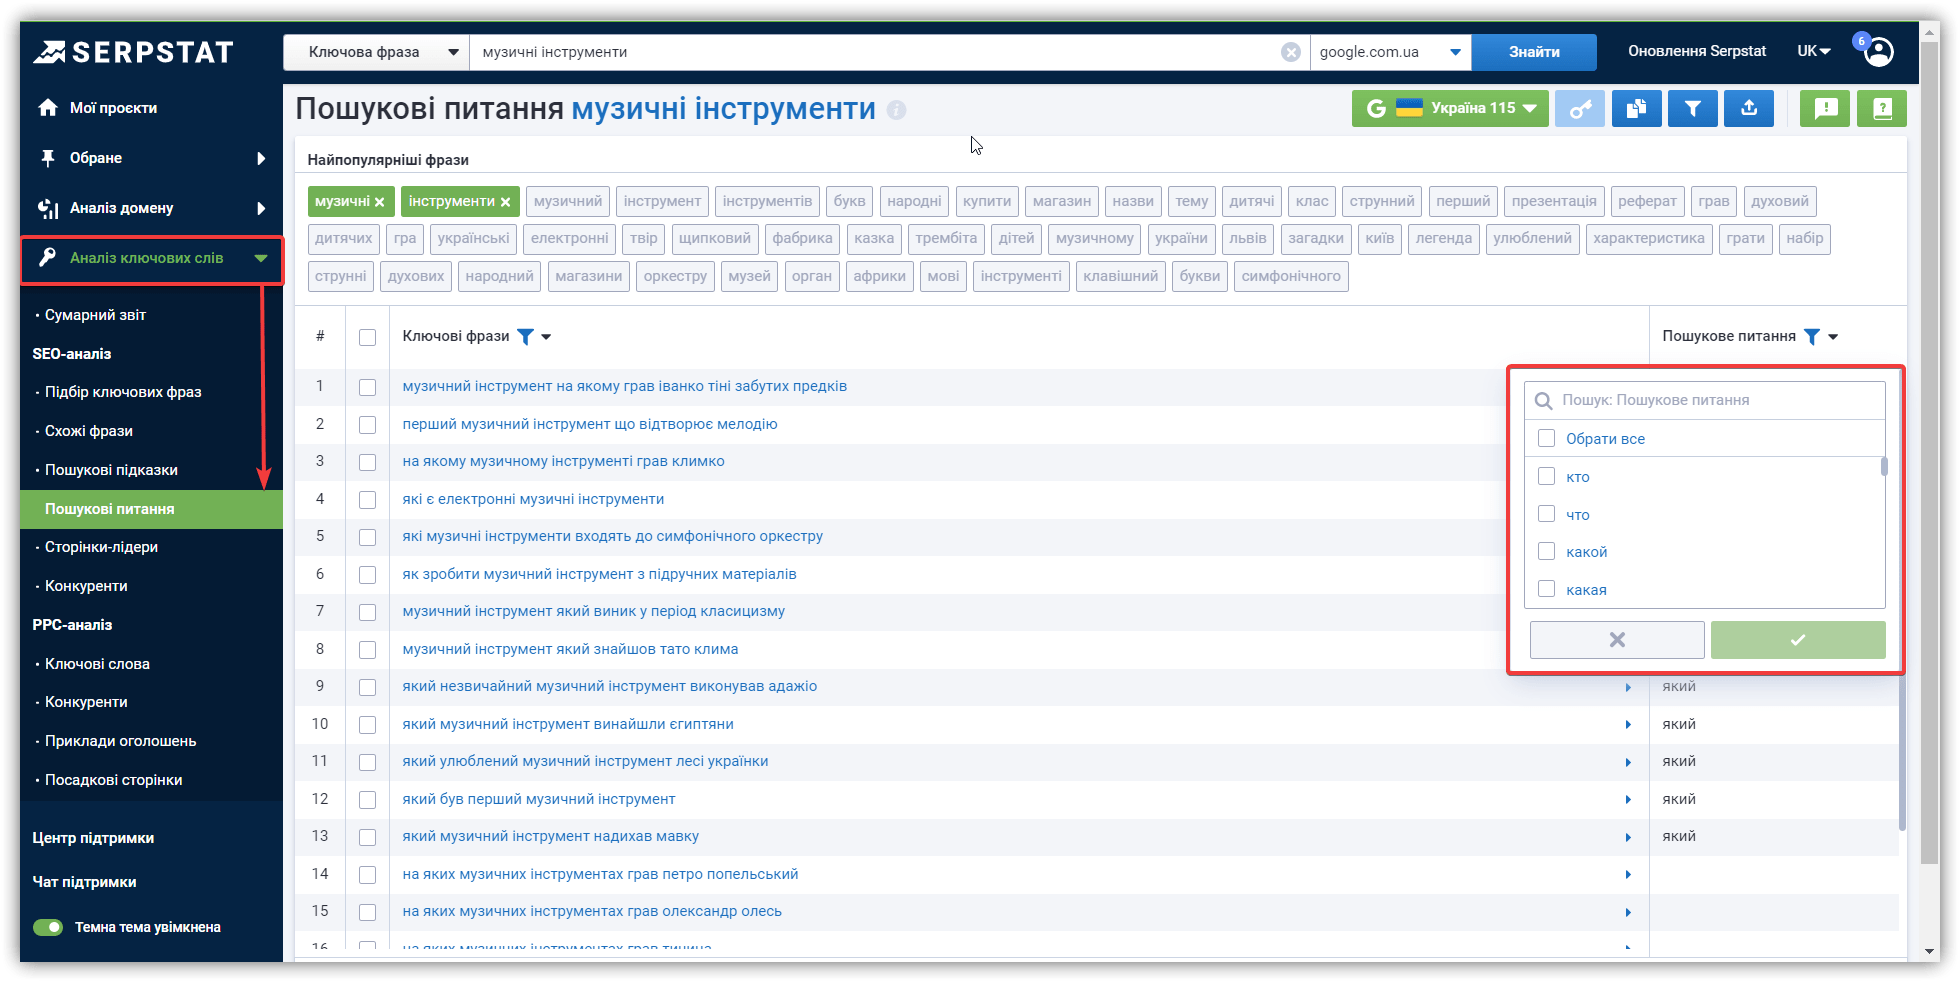
Task: Check the кто filter checkbox
Action: click(1546, 476)
